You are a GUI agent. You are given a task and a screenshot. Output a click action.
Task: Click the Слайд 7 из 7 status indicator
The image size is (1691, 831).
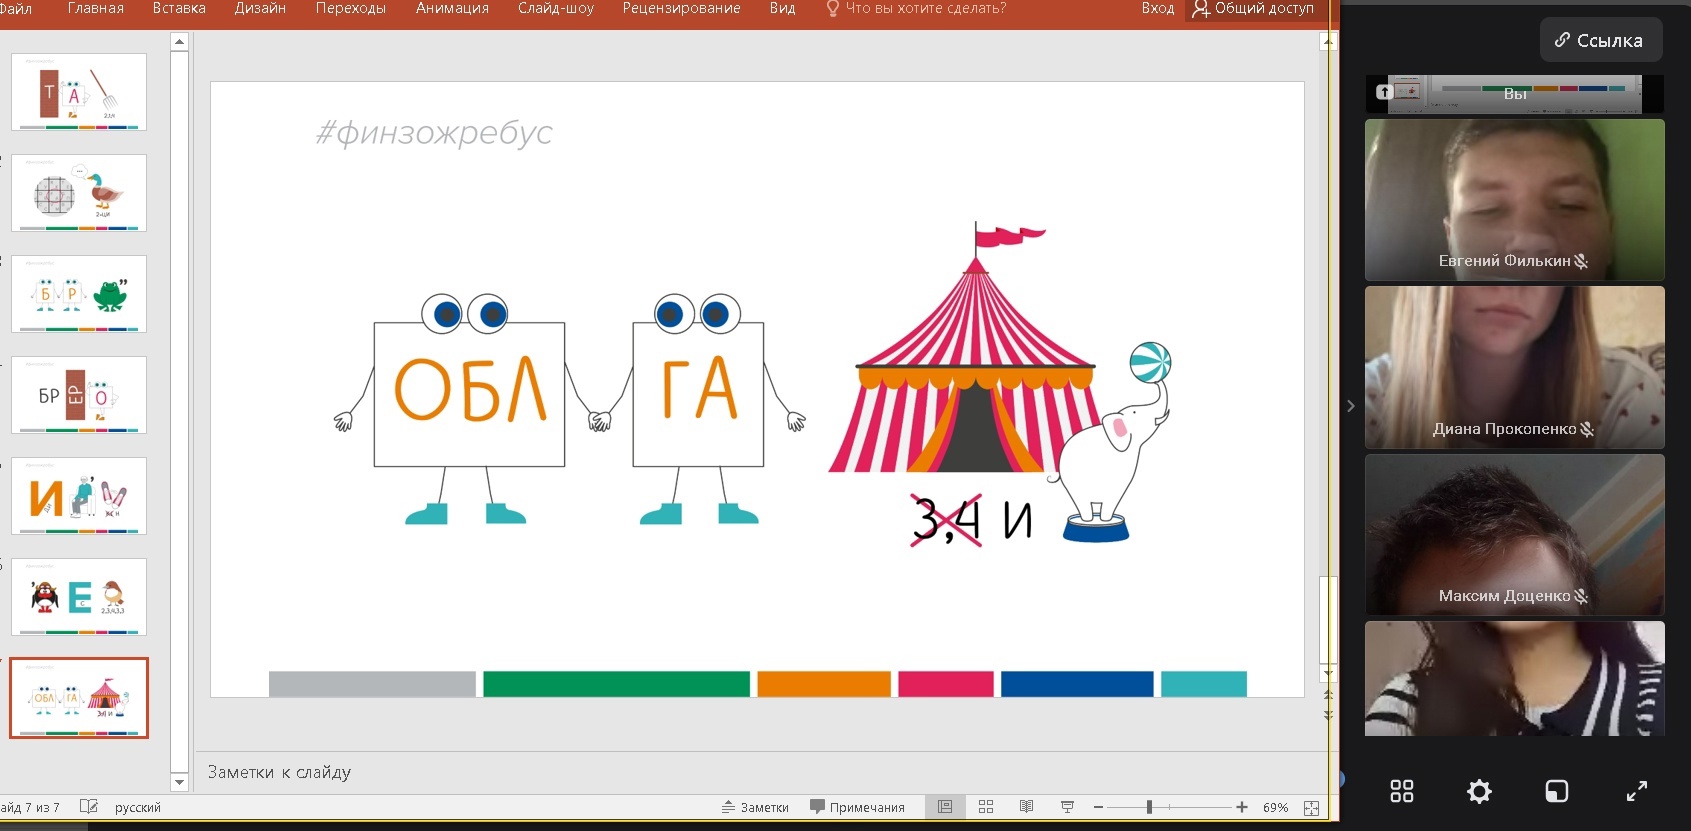(30, 807)
